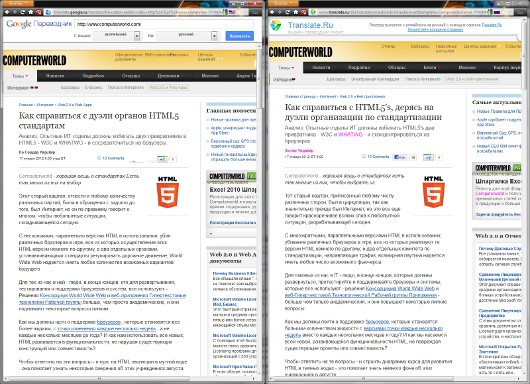Open Новости tab in right Computerworld nav
530x384 pixels.
321,68
